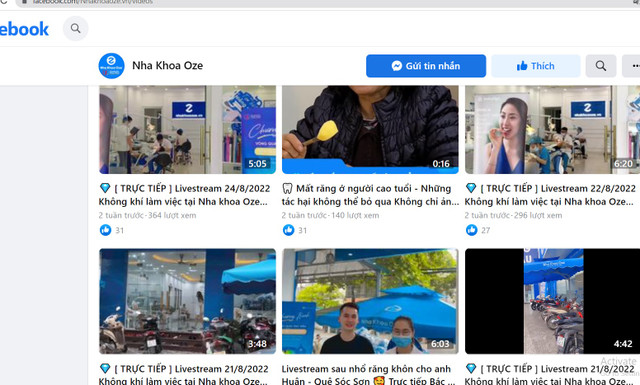This screenshot has width=640, height=385.
Task: Open title Livestream 22/8/2022 Không khí làm việc
Action: 550,195
